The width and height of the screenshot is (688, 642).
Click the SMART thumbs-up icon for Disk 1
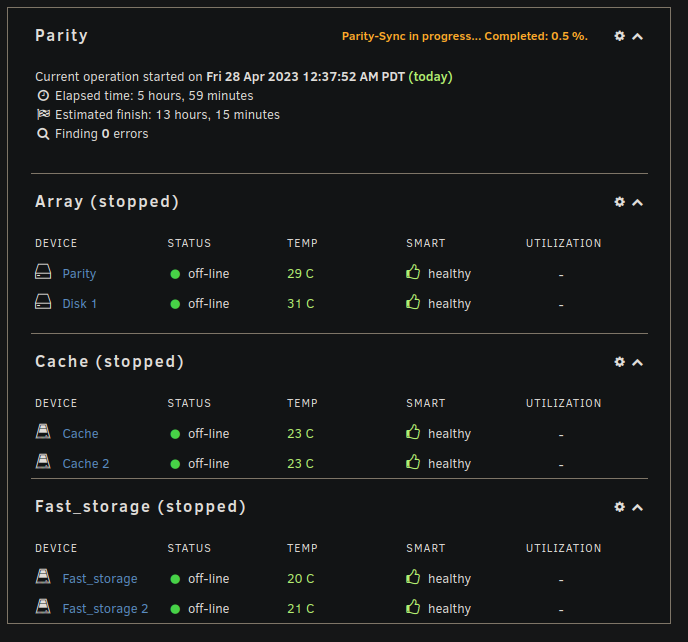(x=413, y=302)
